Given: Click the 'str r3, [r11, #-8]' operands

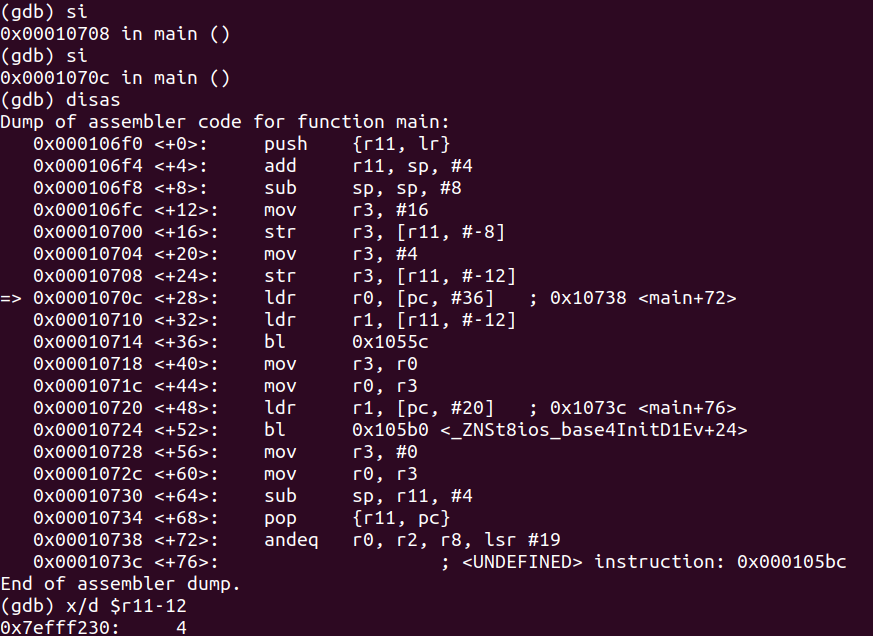Looking at the screenshot, I should tap(428, 232).
